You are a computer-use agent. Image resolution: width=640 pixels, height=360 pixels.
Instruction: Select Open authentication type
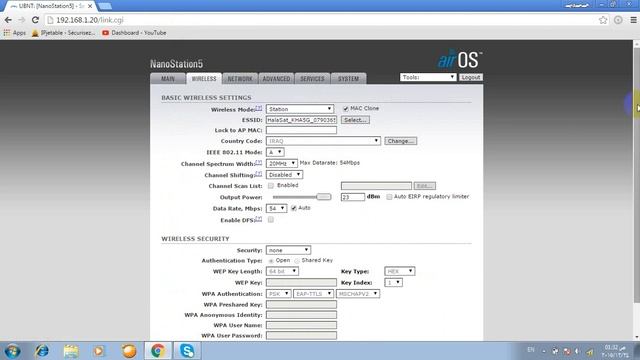click(x=271, y=261)
